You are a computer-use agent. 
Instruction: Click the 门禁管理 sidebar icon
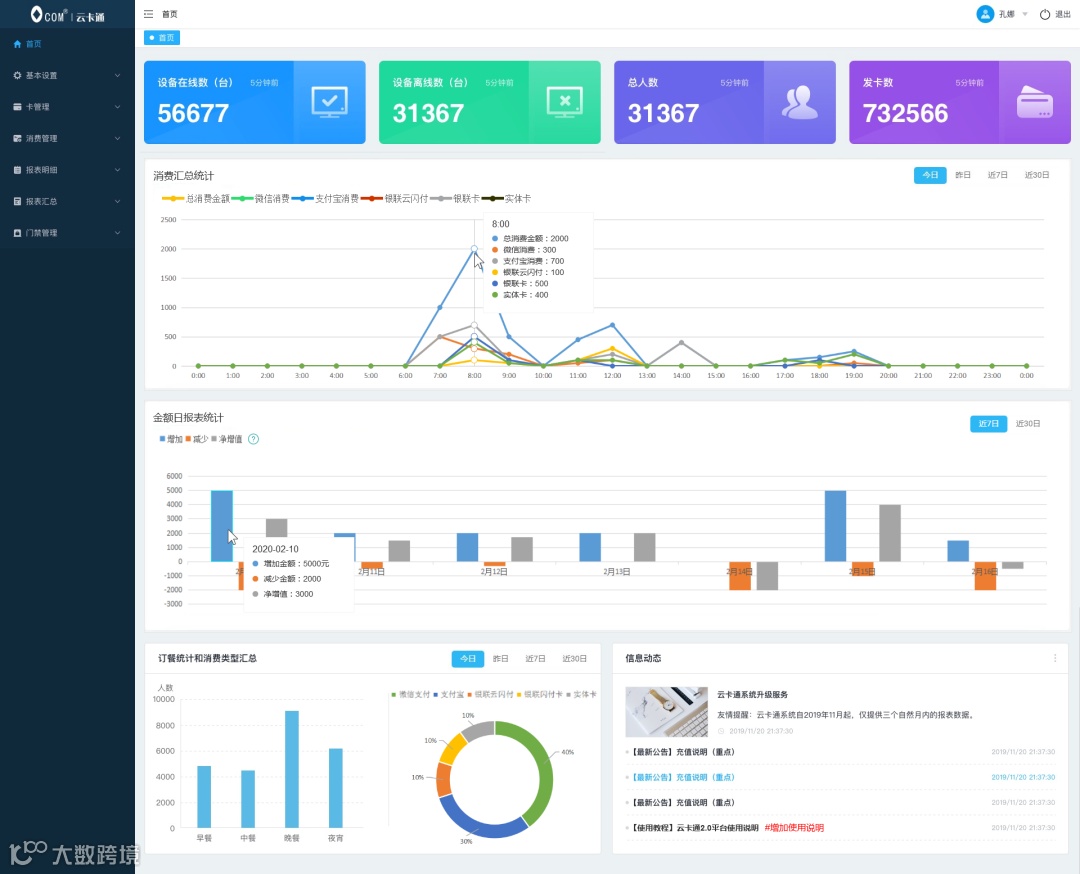click(x=17, y=233)
